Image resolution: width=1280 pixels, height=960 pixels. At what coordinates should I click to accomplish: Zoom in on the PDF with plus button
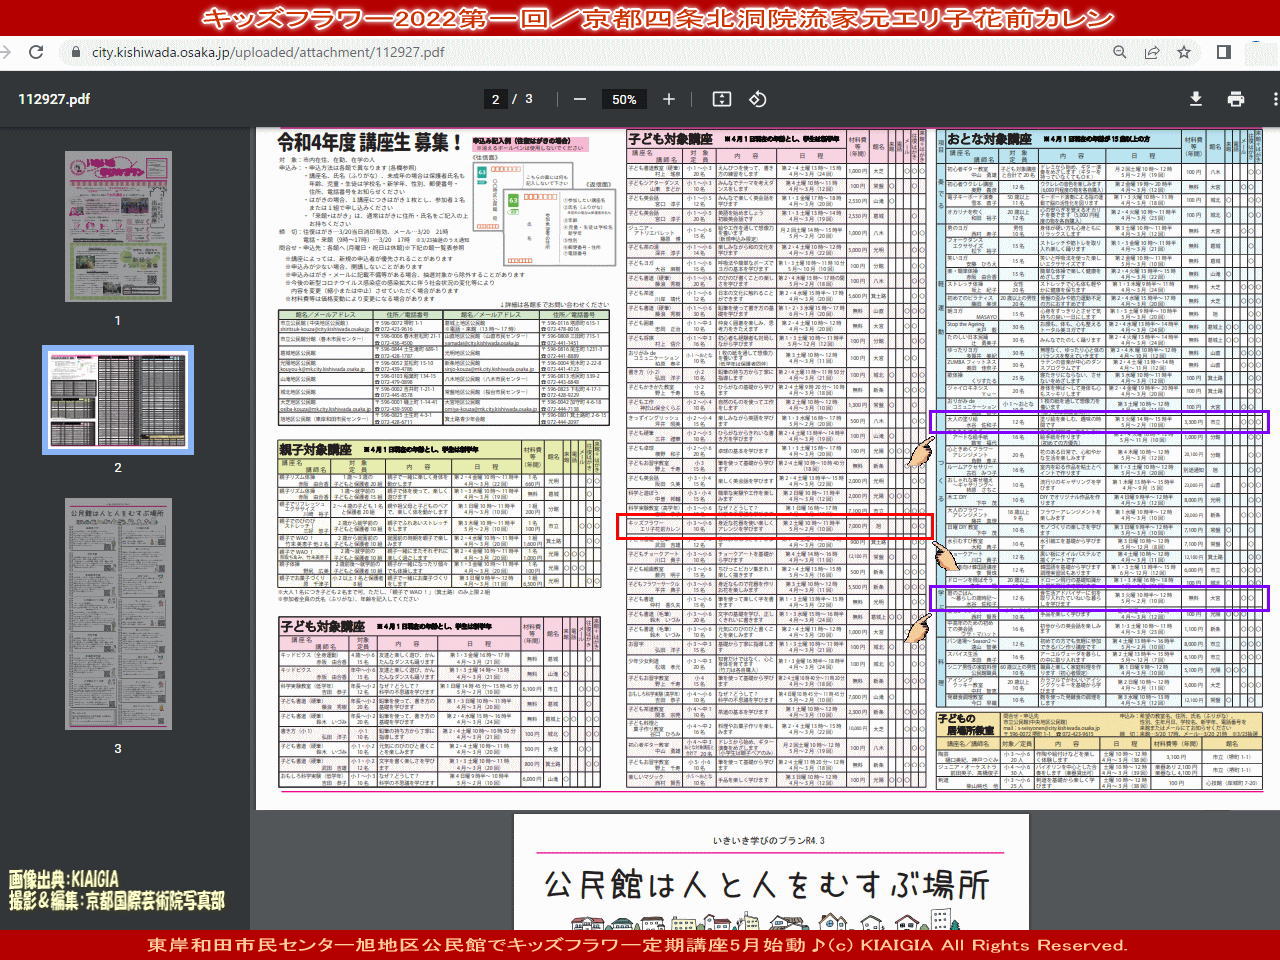click(x=669, y=99)
